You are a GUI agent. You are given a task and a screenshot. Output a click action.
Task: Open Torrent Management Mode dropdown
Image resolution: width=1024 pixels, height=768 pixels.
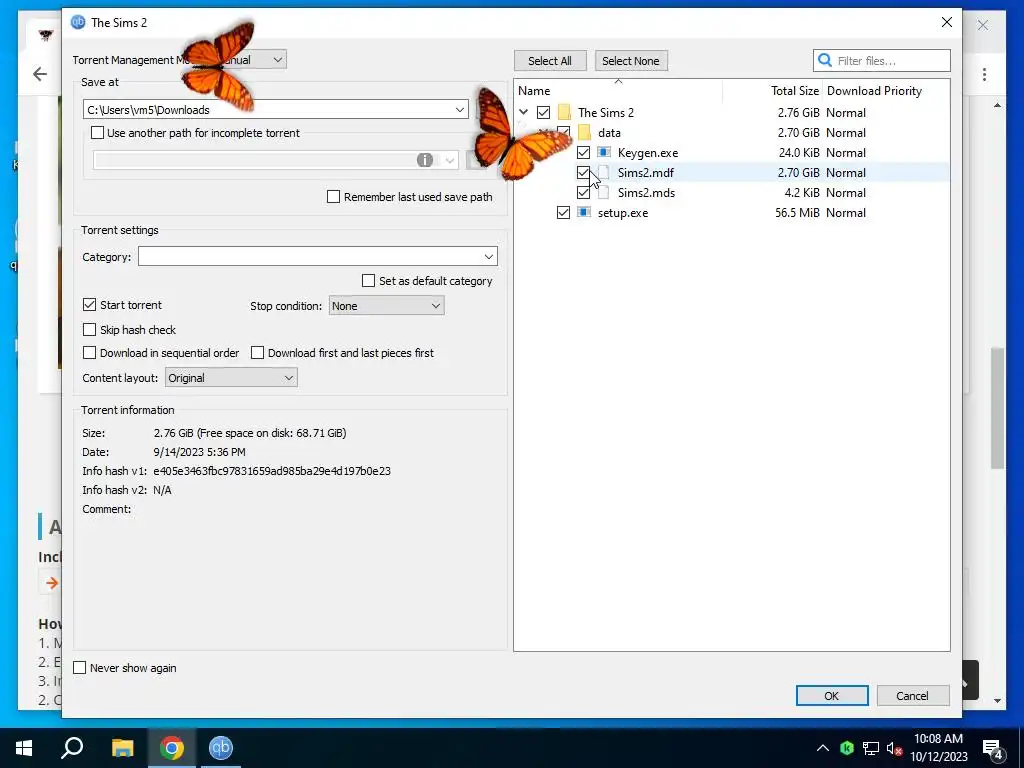[x=278, y=59]
